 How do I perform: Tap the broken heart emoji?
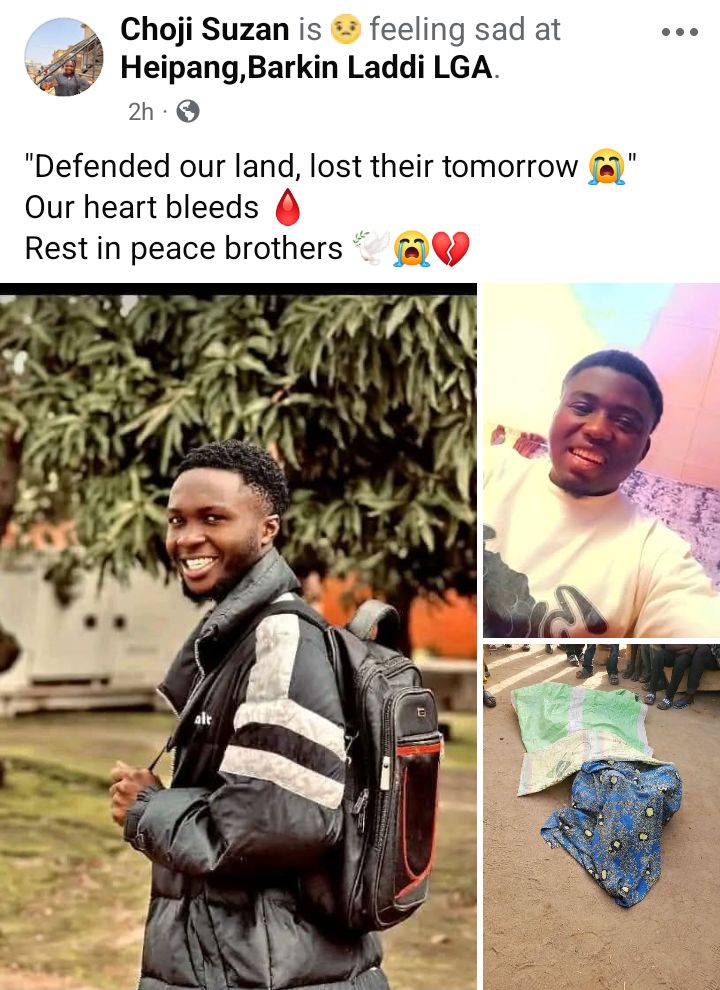tap(451, 249)
